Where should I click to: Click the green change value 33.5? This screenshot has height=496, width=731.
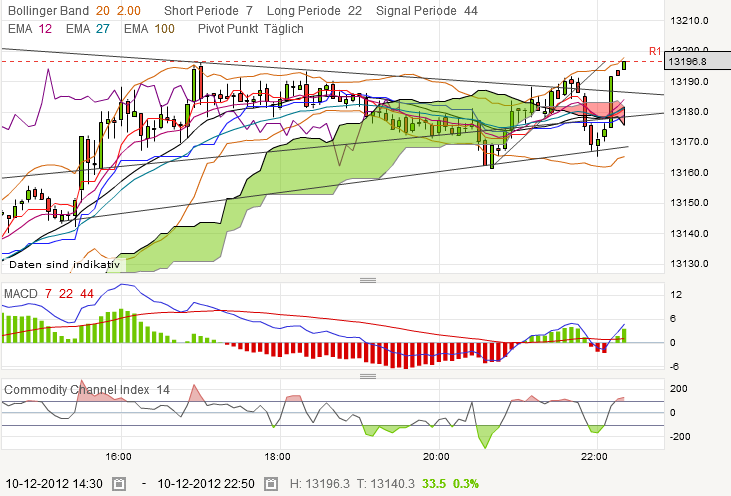pos(434,484)
